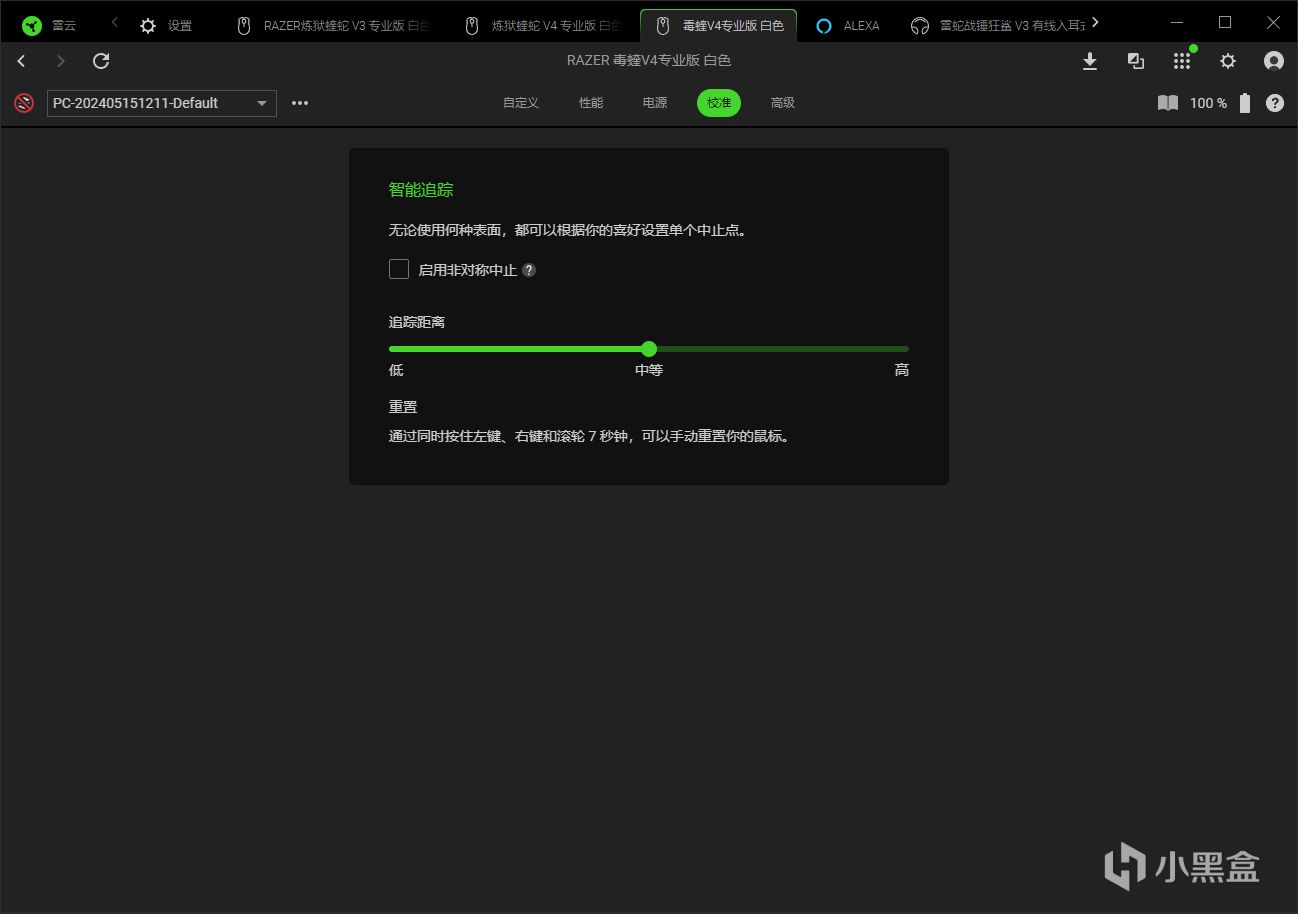Image resolution: width=1298 pixels, height=914 pixels.
Task: Switch to the 电源 section
Action: (x=655, y=103)
